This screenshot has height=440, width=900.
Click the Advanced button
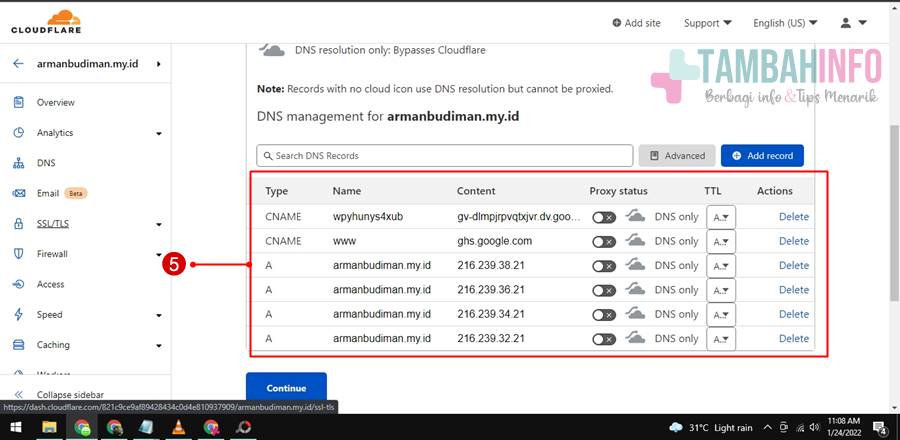[x=677, y=155]
